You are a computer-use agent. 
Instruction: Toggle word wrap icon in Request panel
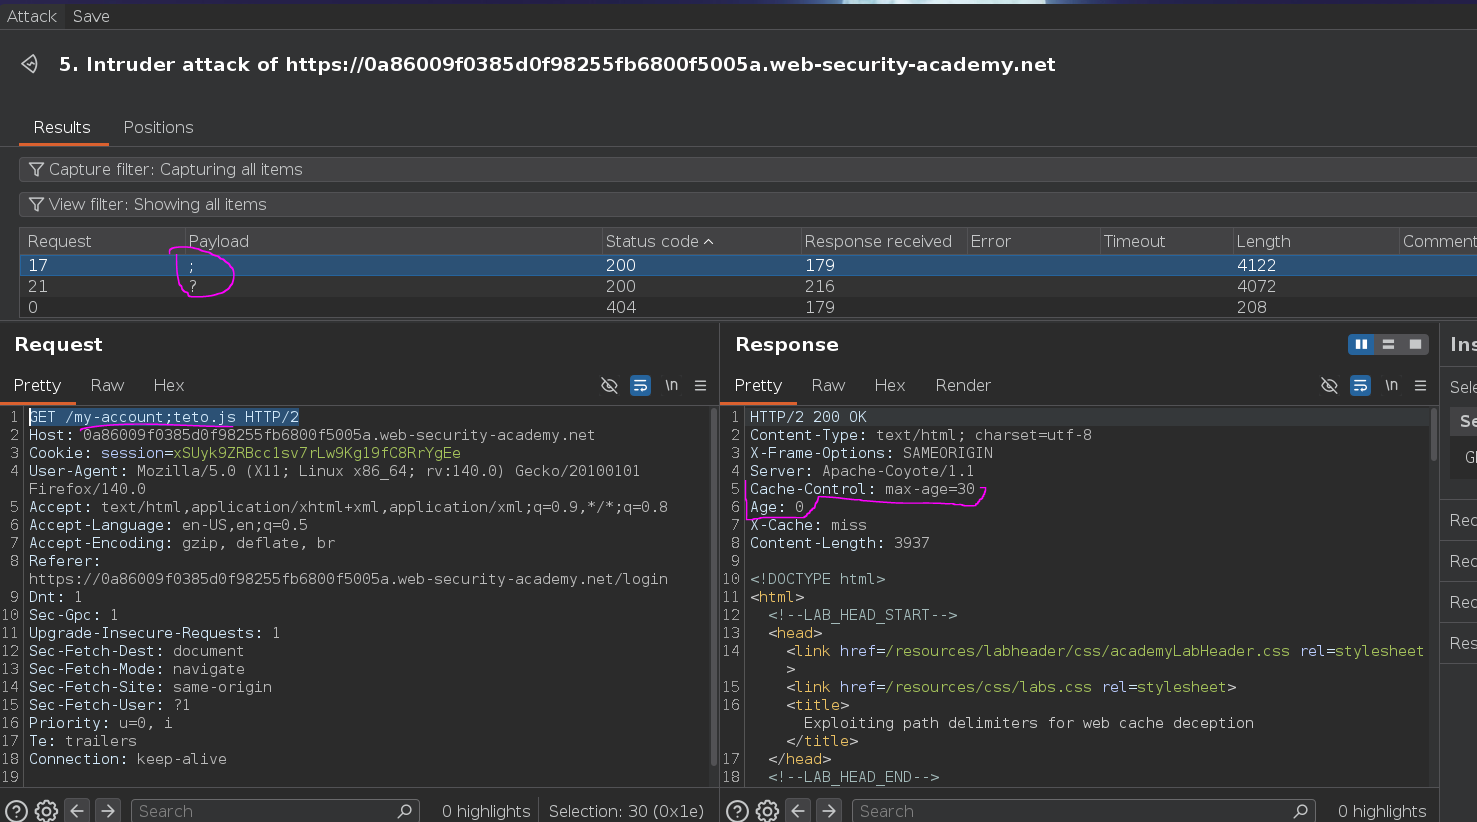(640, 385)
